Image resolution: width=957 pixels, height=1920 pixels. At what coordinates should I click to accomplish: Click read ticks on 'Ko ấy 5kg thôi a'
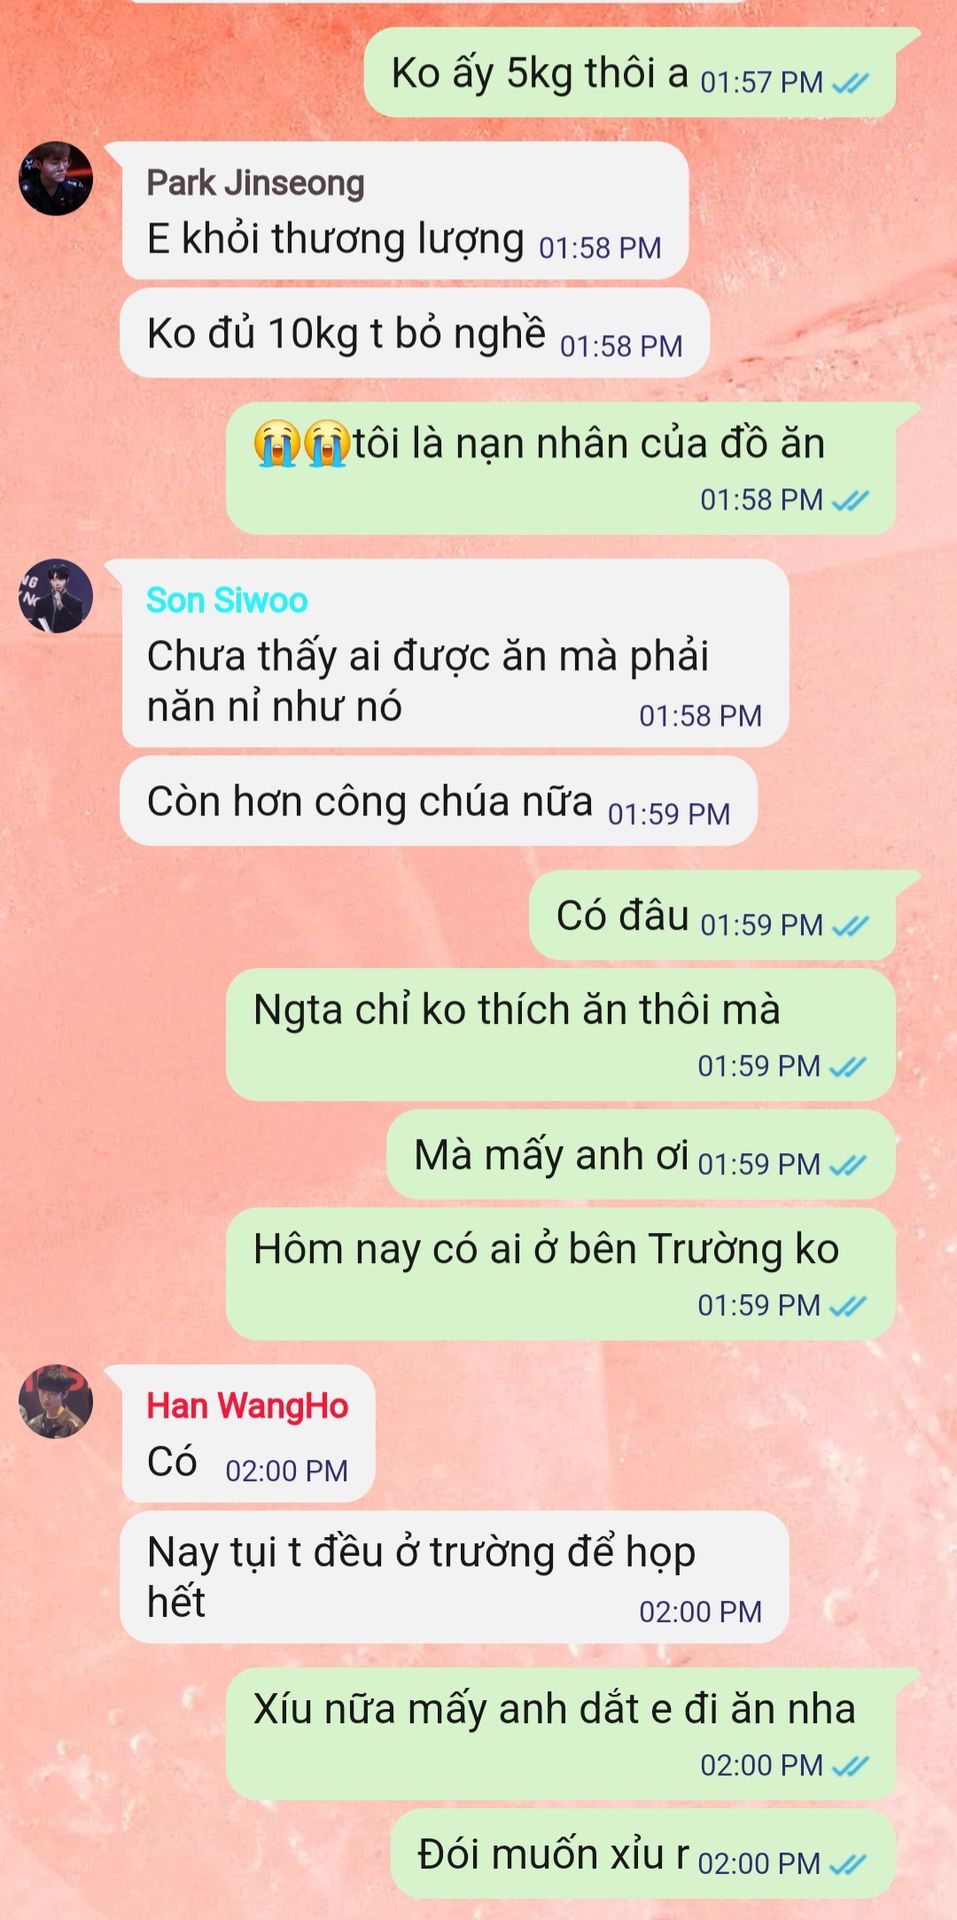coord(850,83)
